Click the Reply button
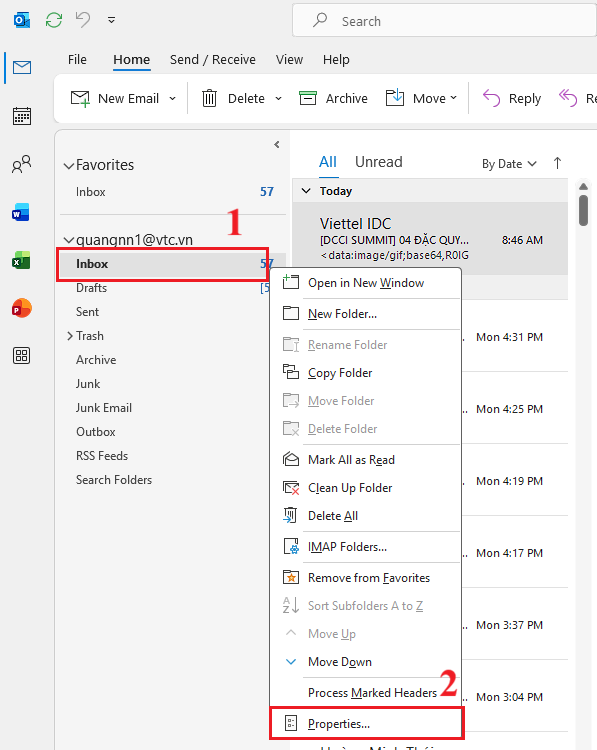597x750 pixels. click(x=511, y=98)
